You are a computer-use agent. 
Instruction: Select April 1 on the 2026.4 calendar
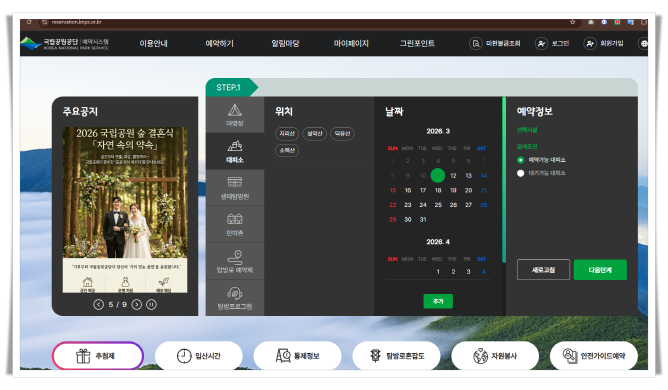[x=438, y=272]
